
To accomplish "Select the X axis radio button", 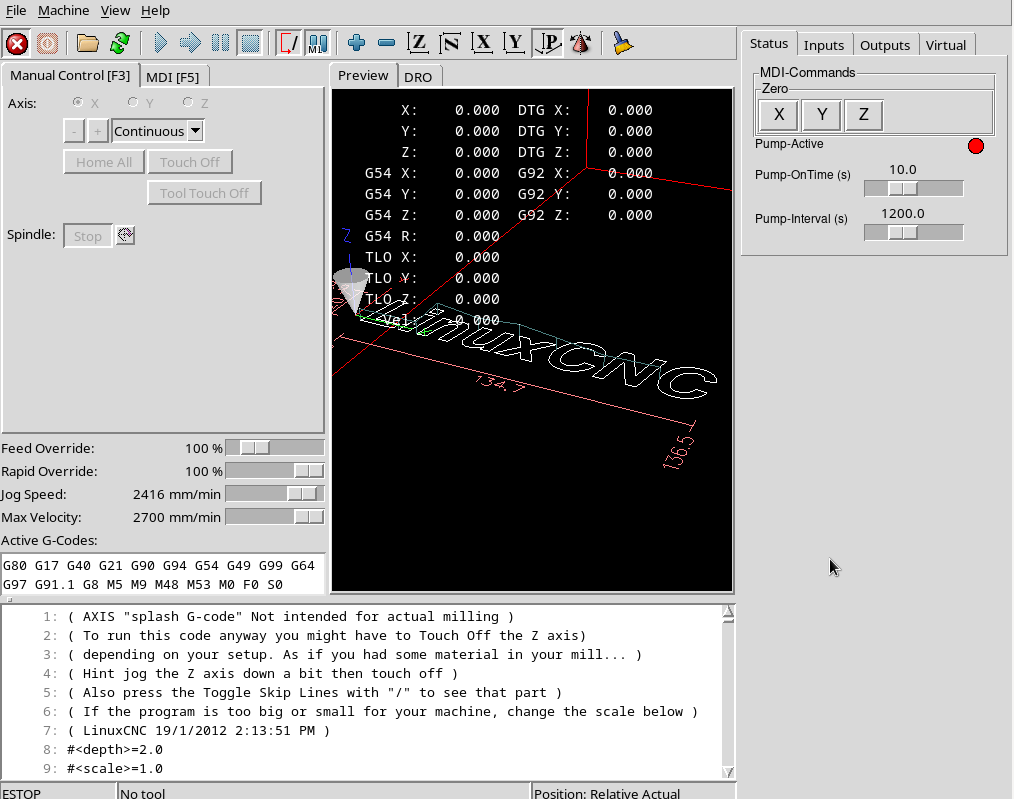I will pos(78,102).
